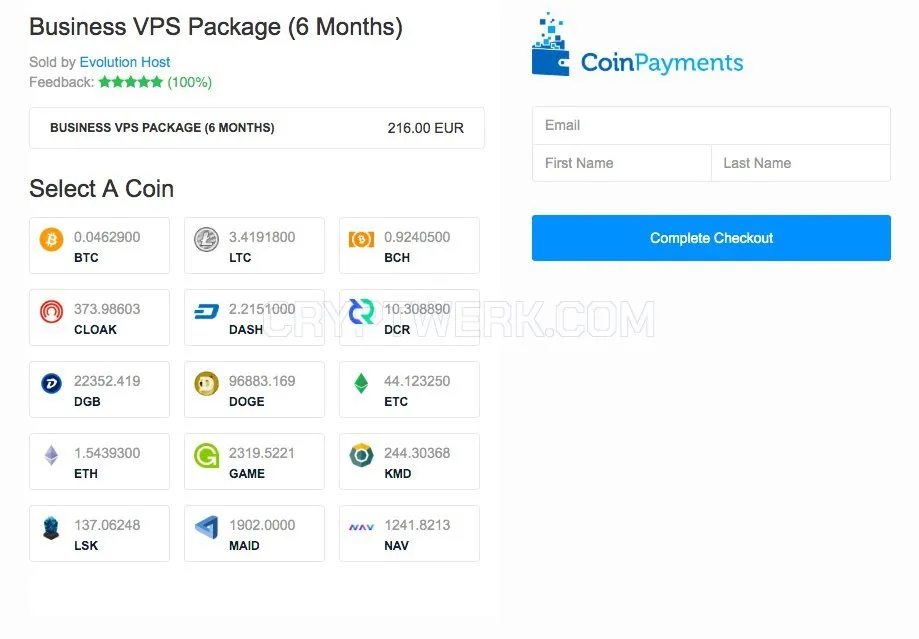Click the Business VPS Package page title
Viewport: 919px width, 639px height.
(216, 27)
